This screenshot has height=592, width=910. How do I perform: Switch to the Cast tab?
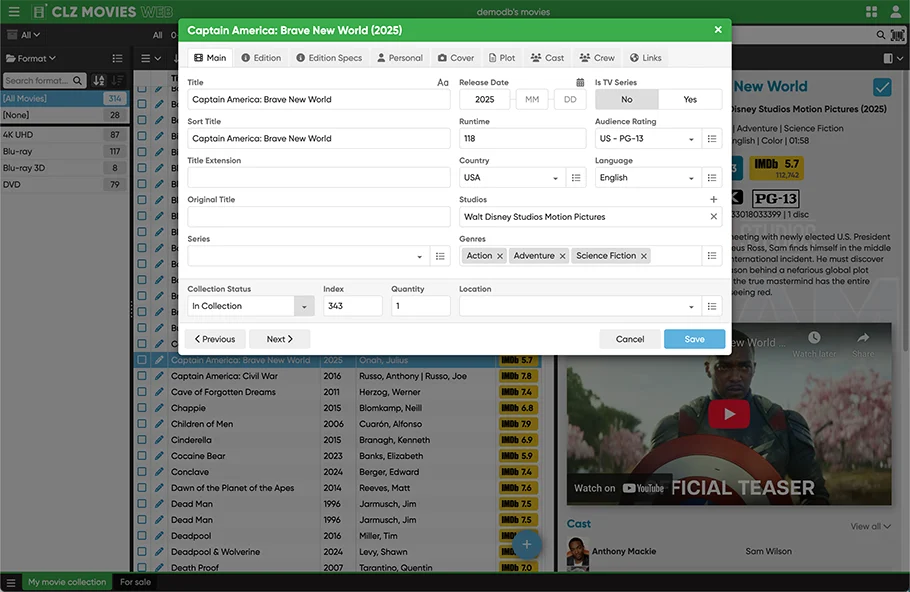(x=547, y=58)
